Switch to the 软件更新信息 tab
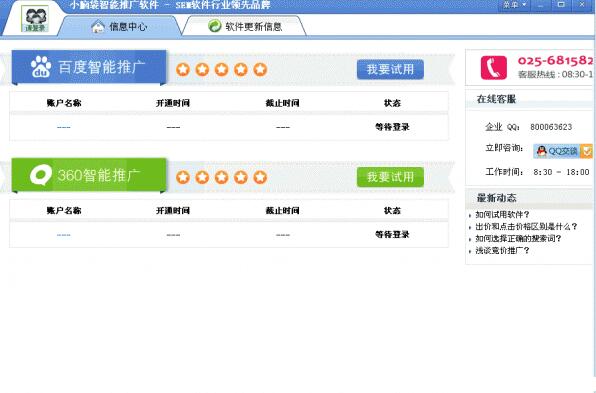The height and width of the screenshot is (393, 596). click(245, 26)
